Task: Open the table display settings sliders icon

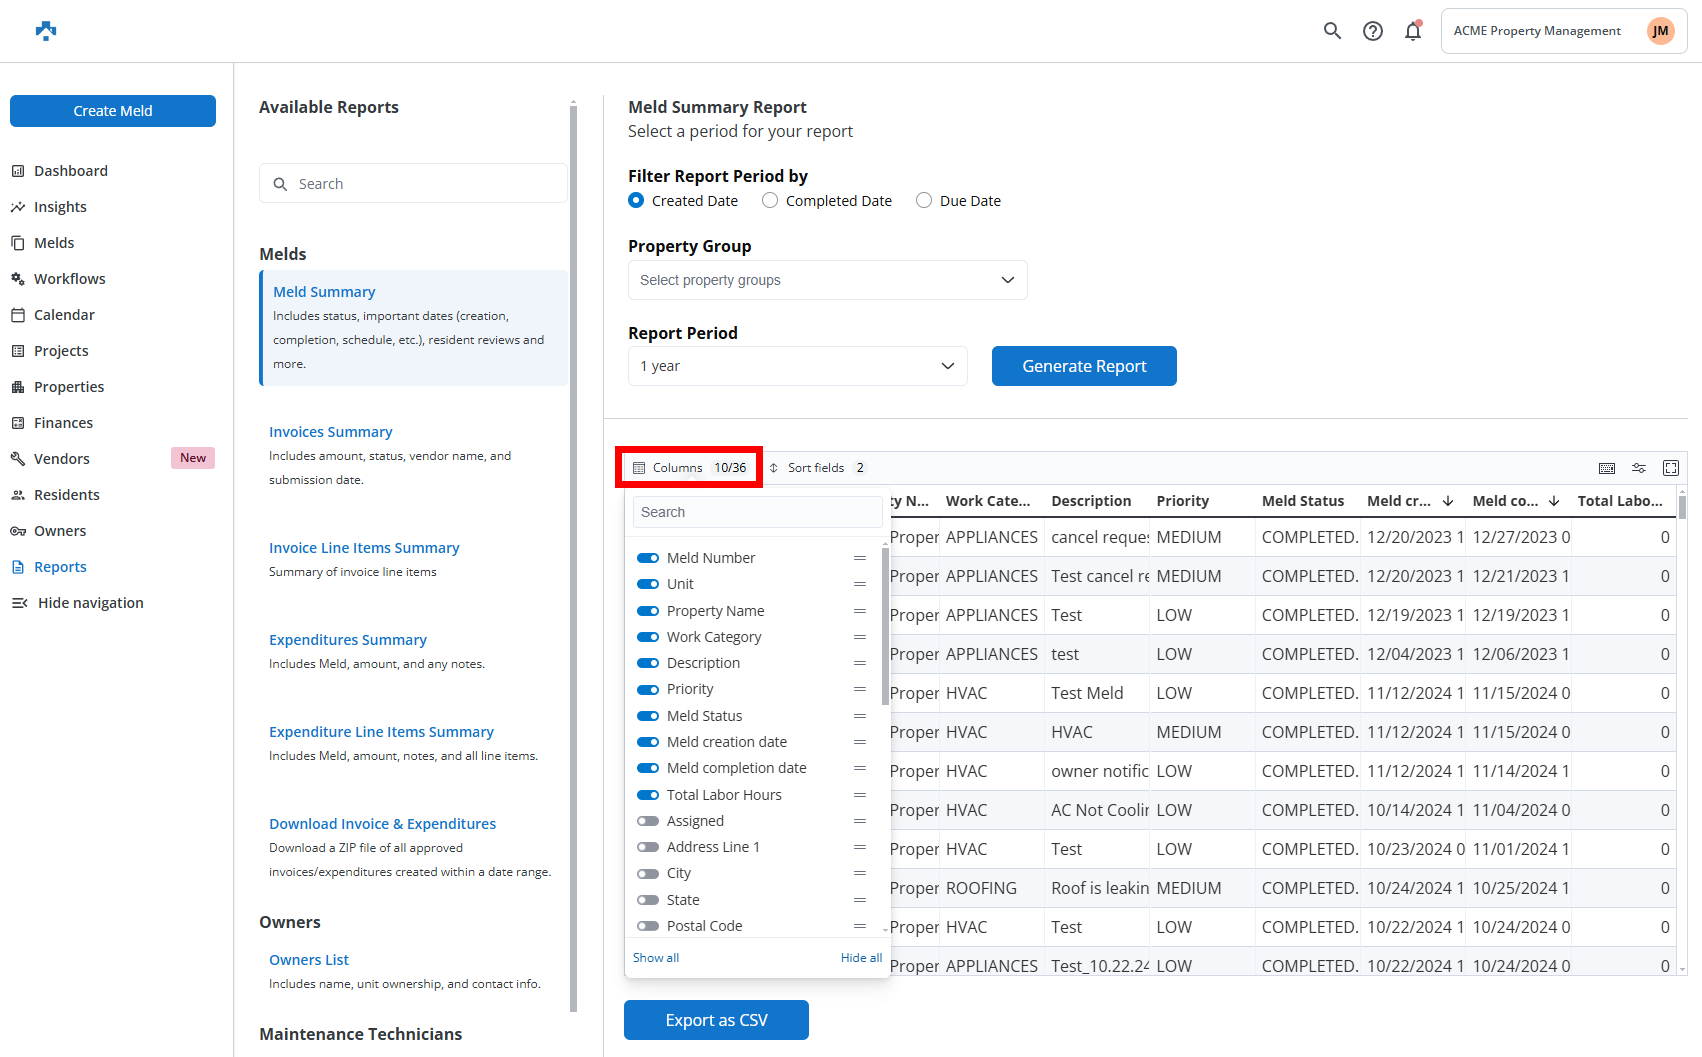Action: pyautogui.click(x=1639, y=467)
